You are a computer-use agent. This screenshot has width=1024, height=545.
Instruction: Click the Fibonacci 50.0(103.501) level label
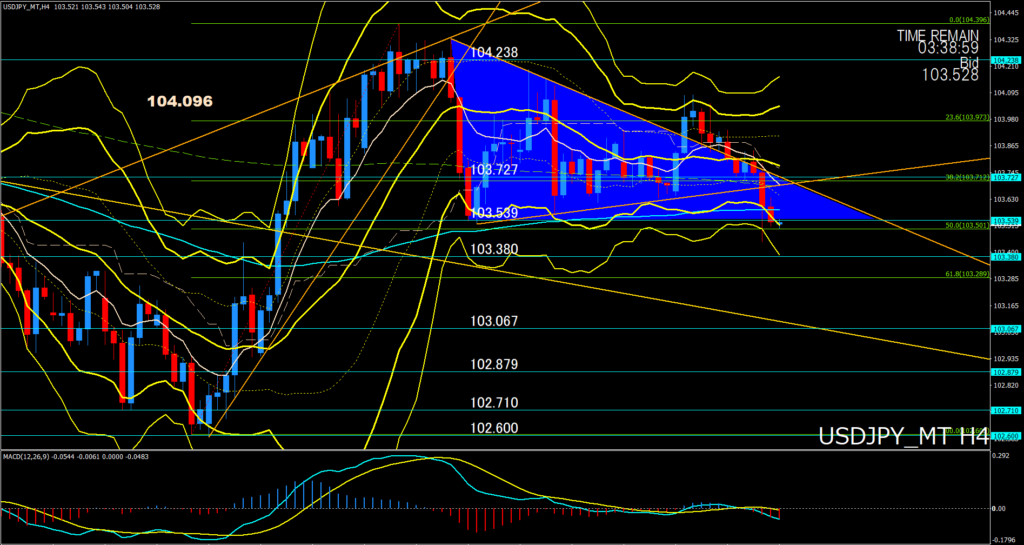(967, 225)
